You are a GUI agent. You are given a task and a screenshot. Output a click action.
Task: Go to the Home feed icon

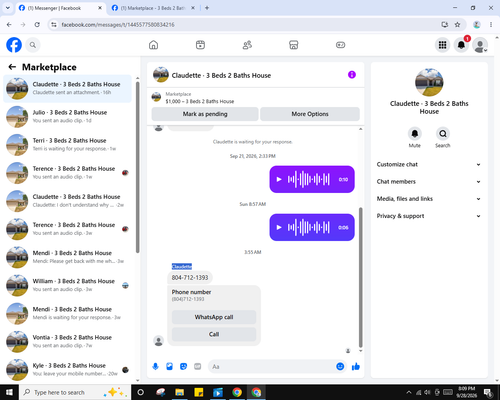coord(153,45)
